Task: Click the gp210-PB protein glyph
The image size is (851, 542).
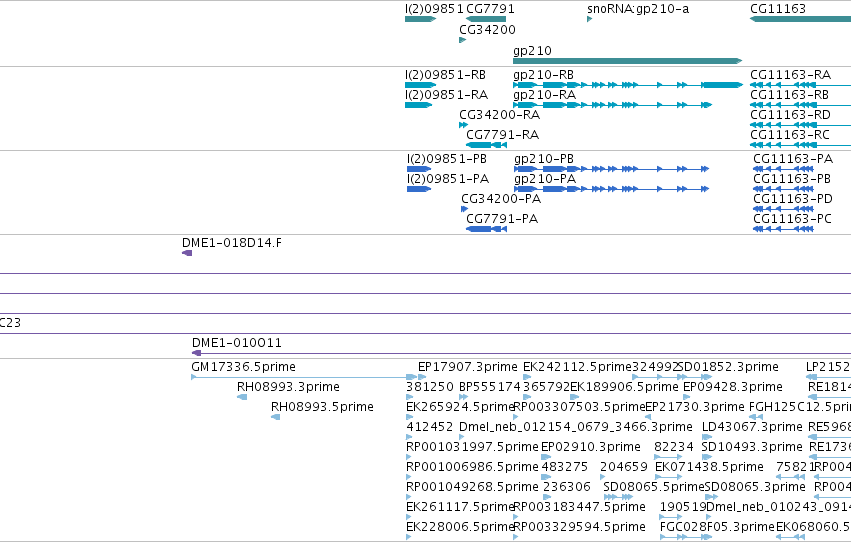Action: coord(611,169)
